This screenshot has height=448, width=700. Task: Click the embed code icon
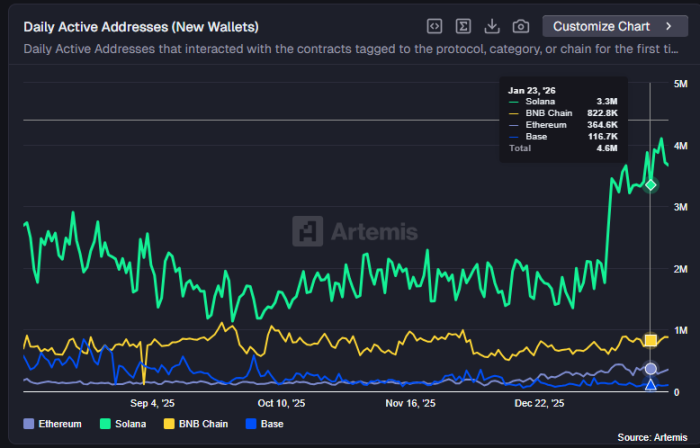coord(434,26)
